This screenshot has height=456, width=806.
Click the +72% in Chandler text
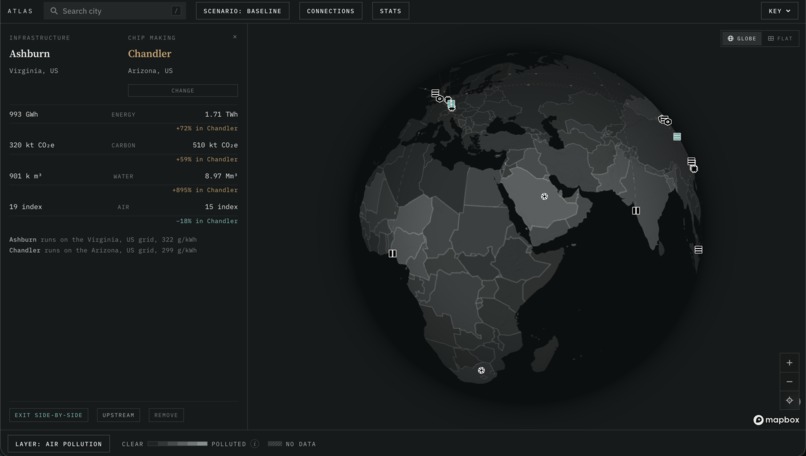click(207, 129)
